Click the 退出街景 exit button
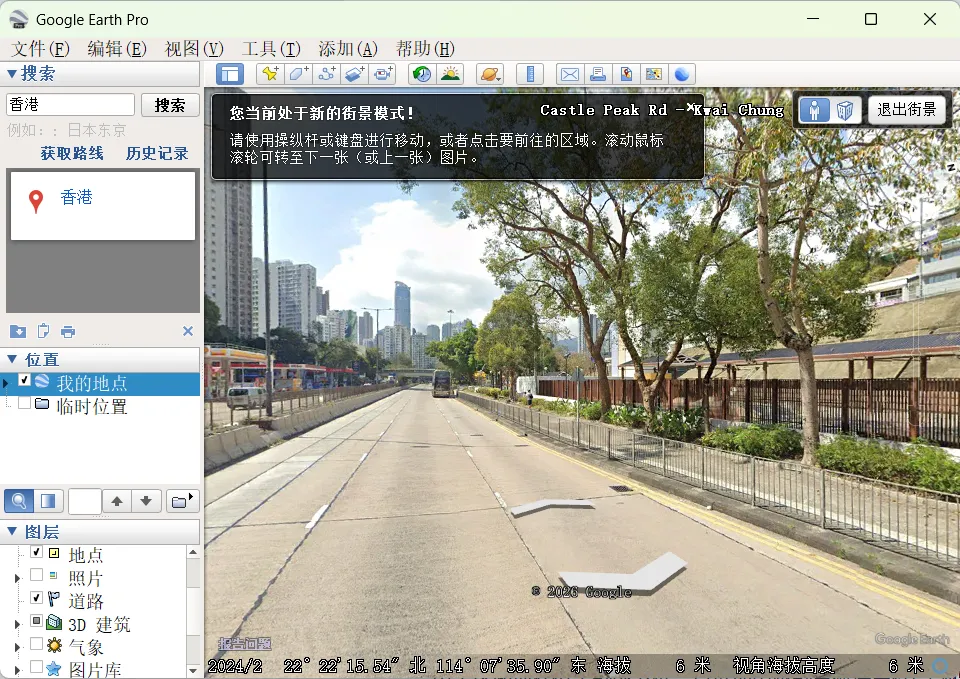960x679 pixels. (906, 109)
